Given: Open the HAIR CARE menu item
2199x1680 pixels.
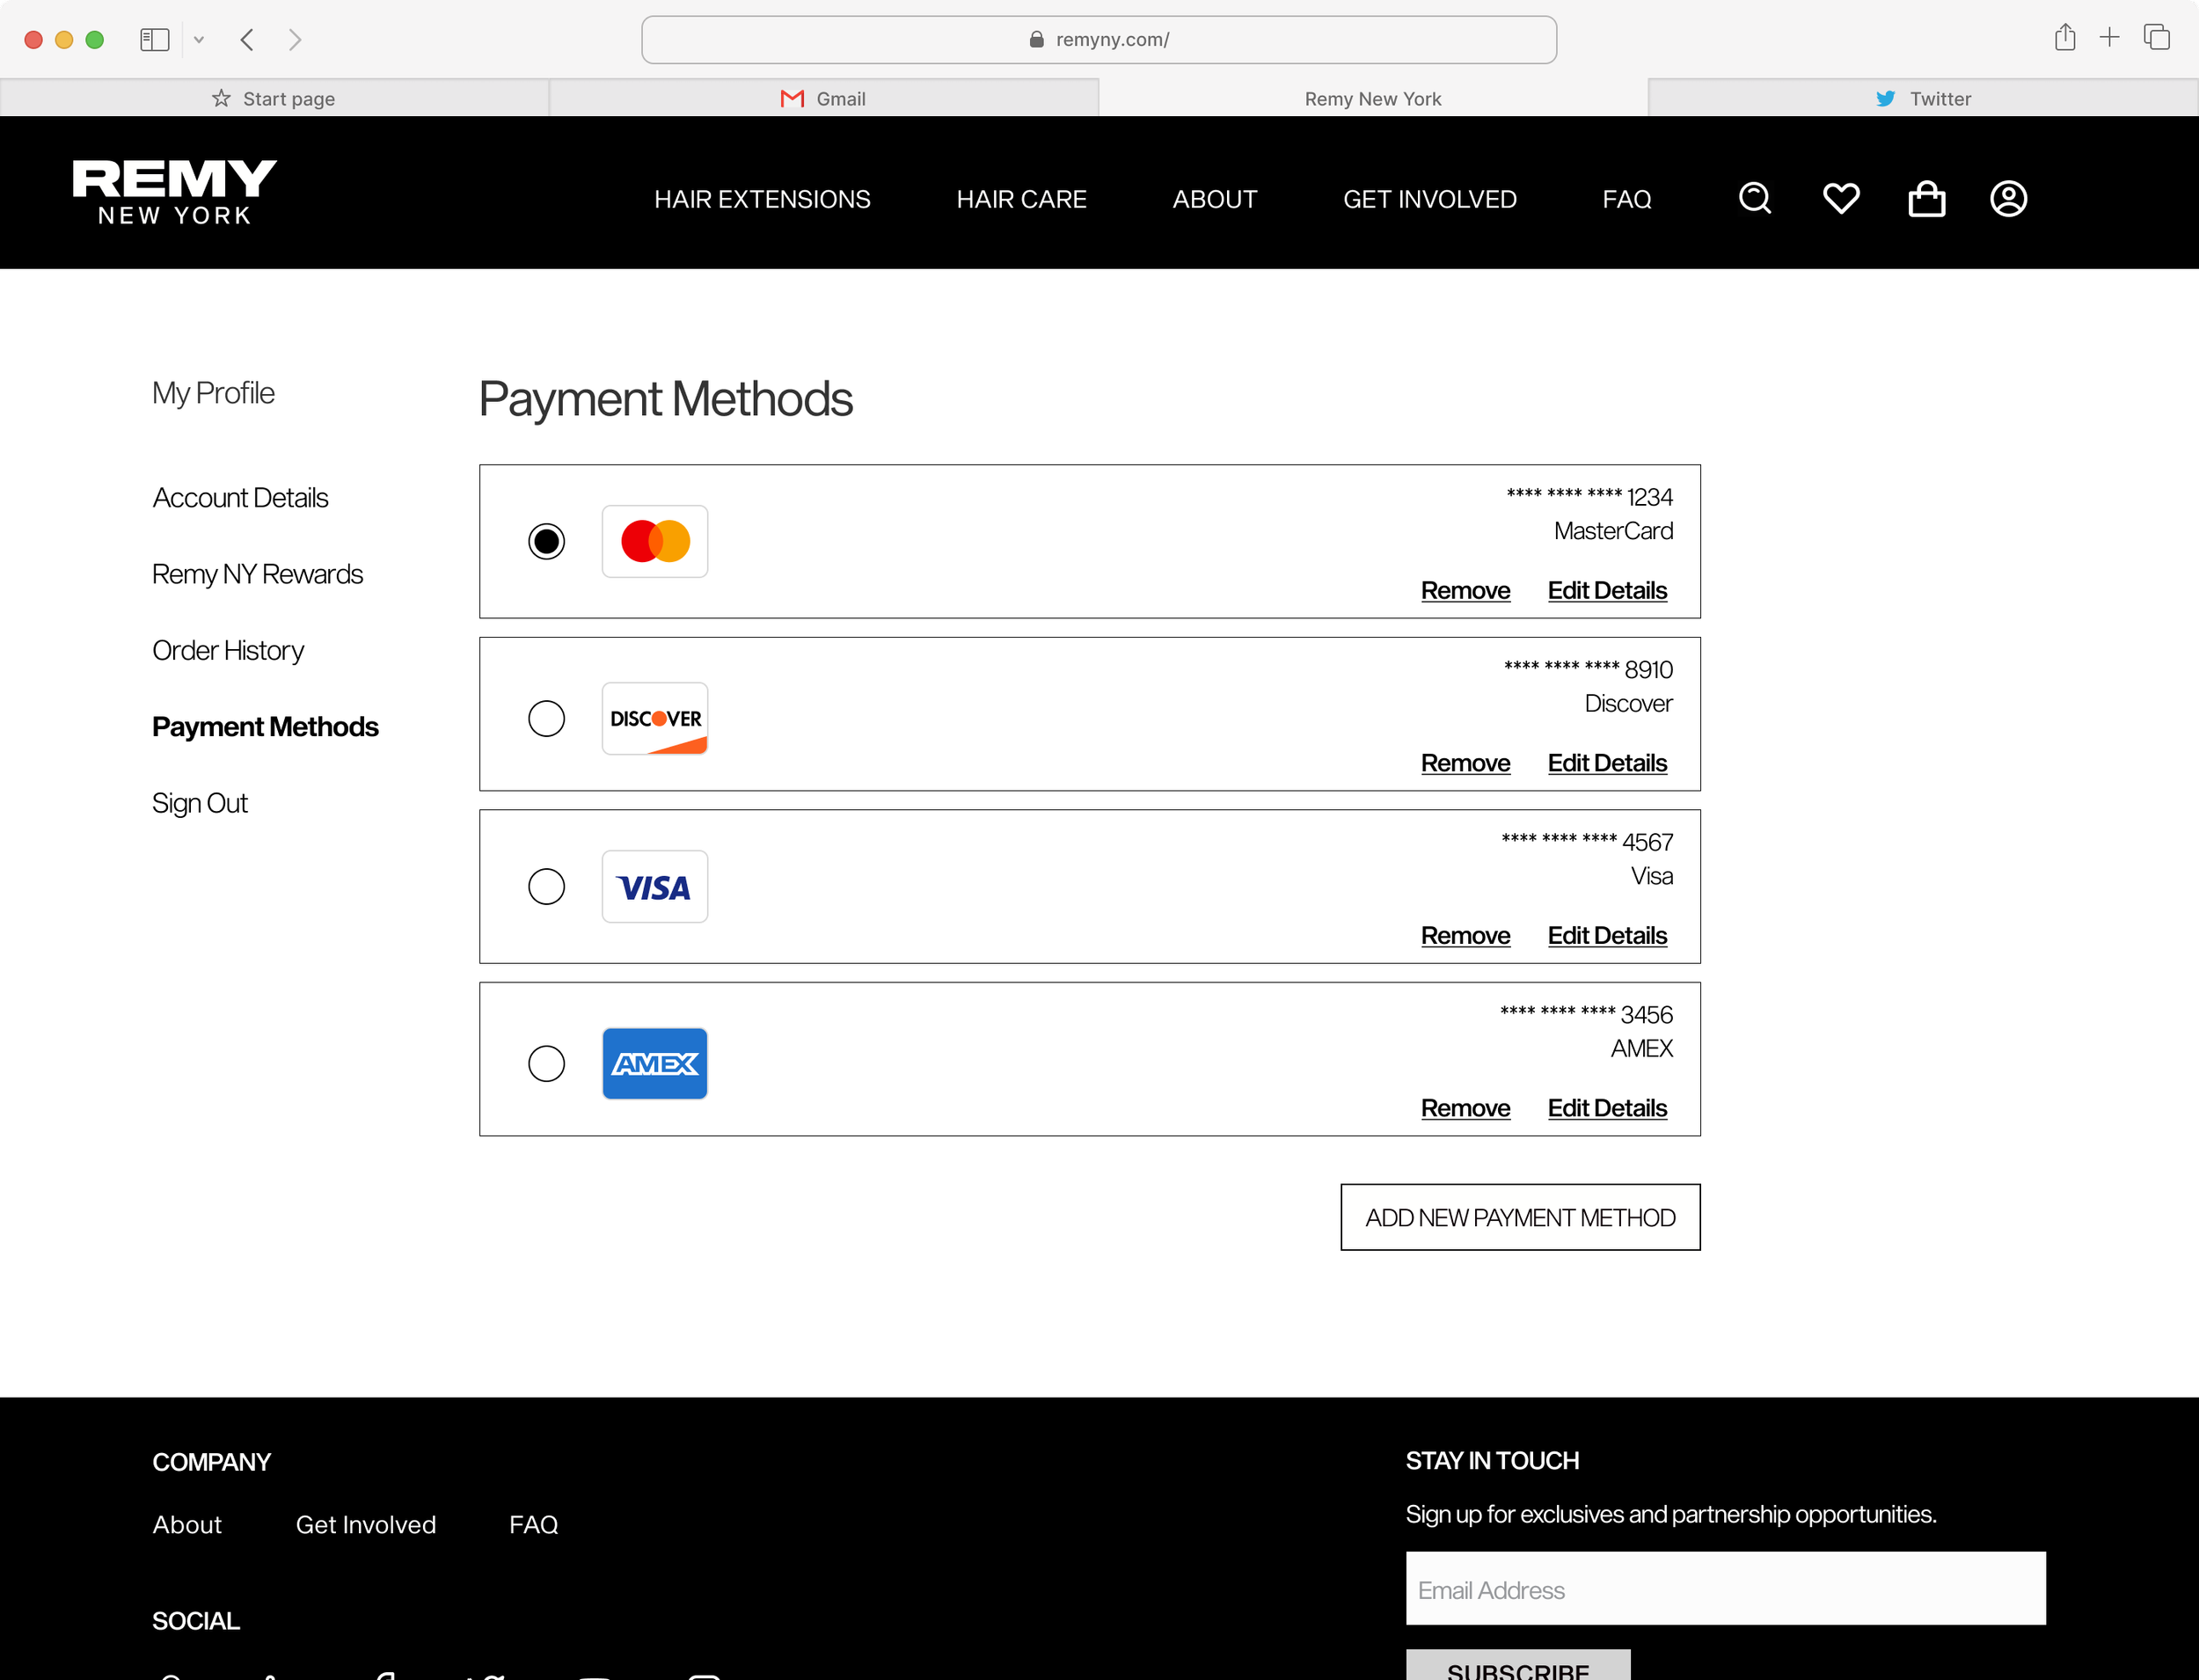Looking at the screenshot, I should [x=1021, y=199].
